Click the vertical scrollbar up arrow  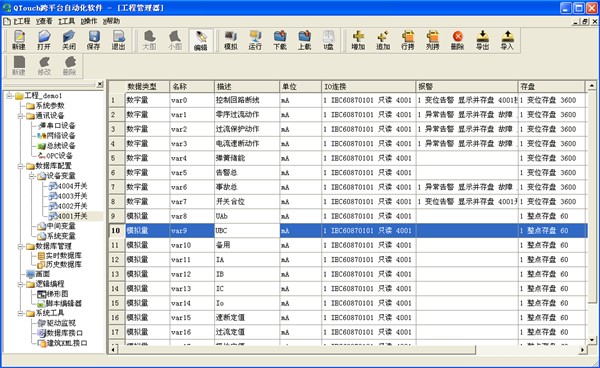592,86
